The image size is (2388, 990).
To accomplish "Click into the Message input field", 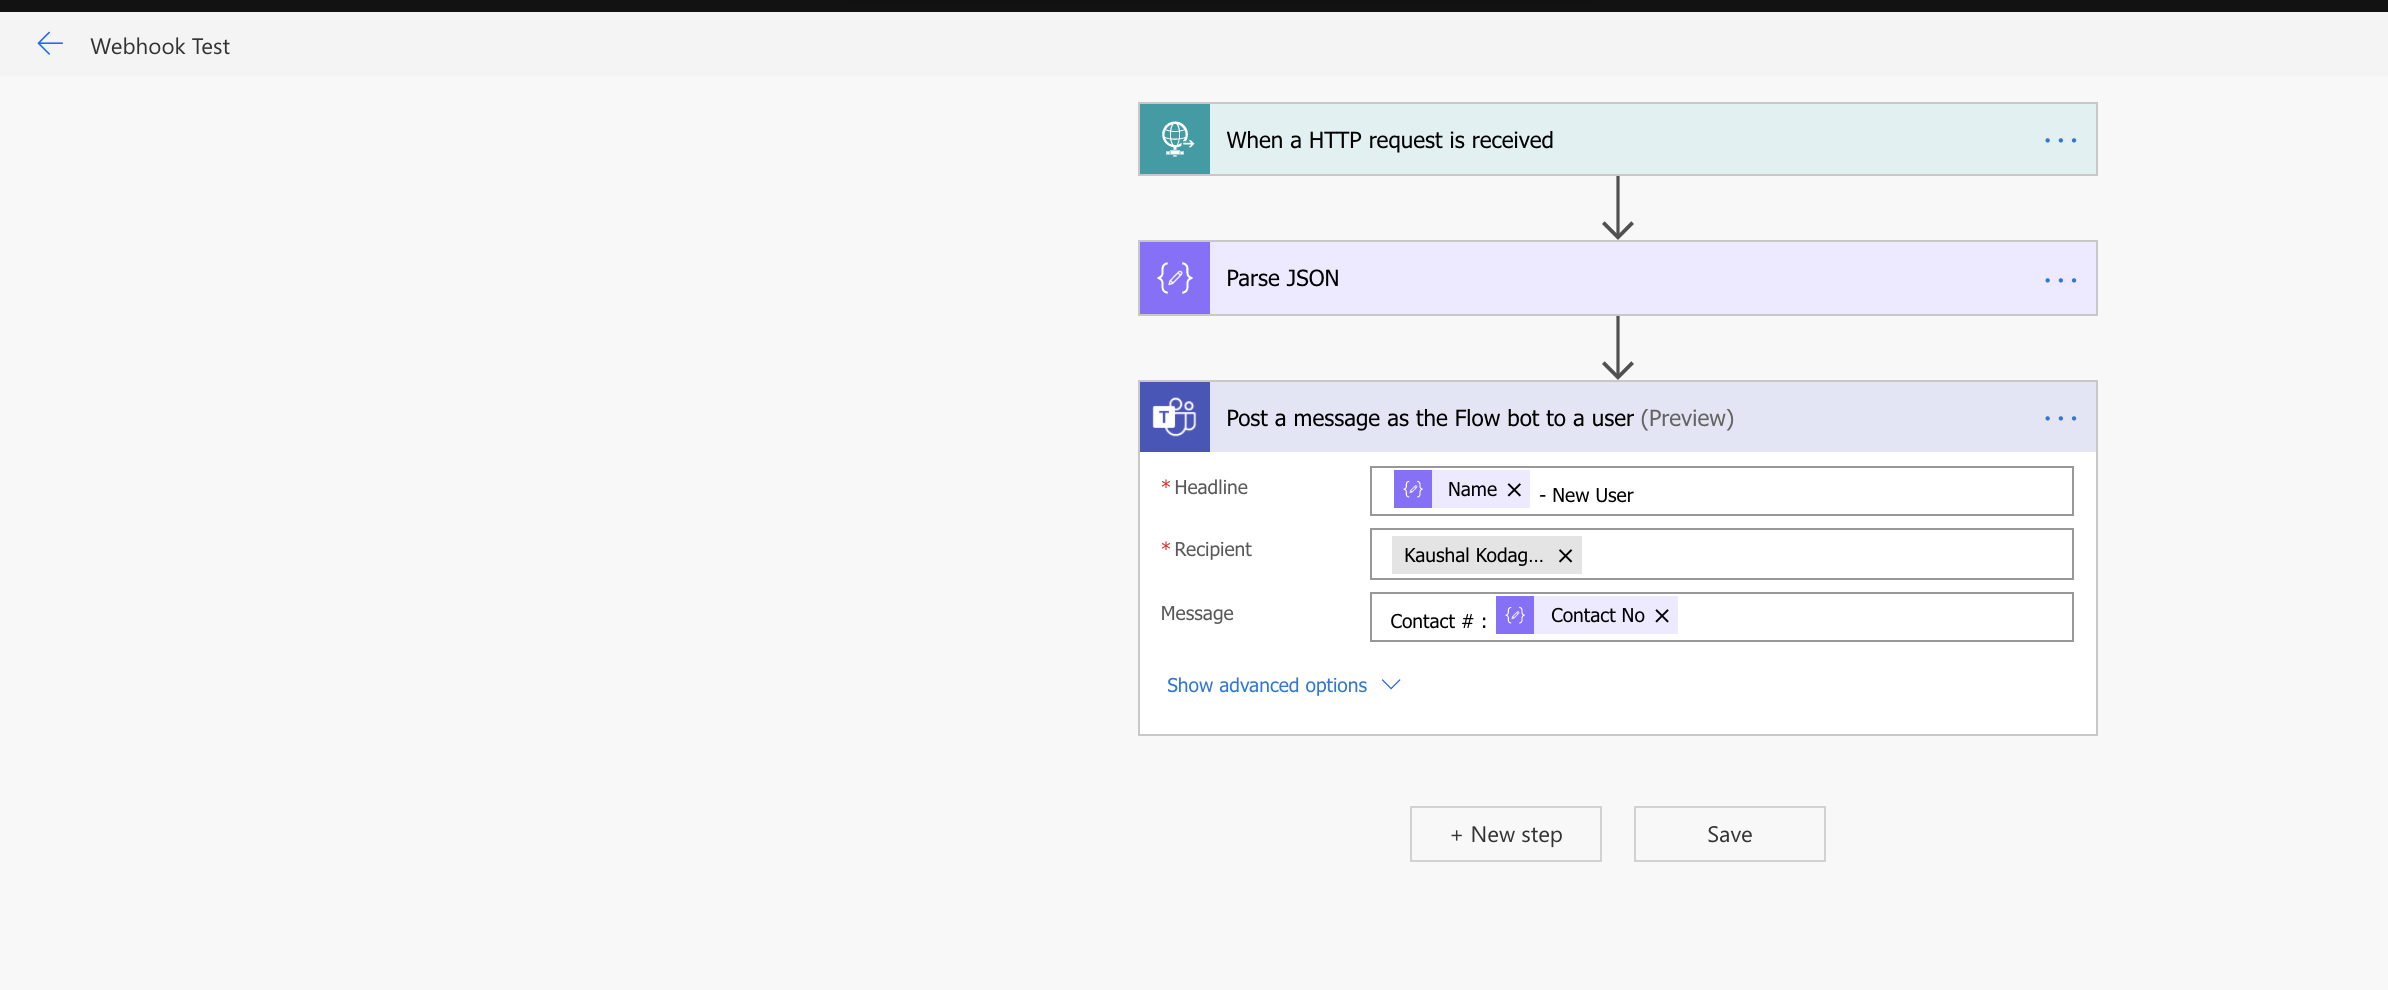I will pos(1870,618).
